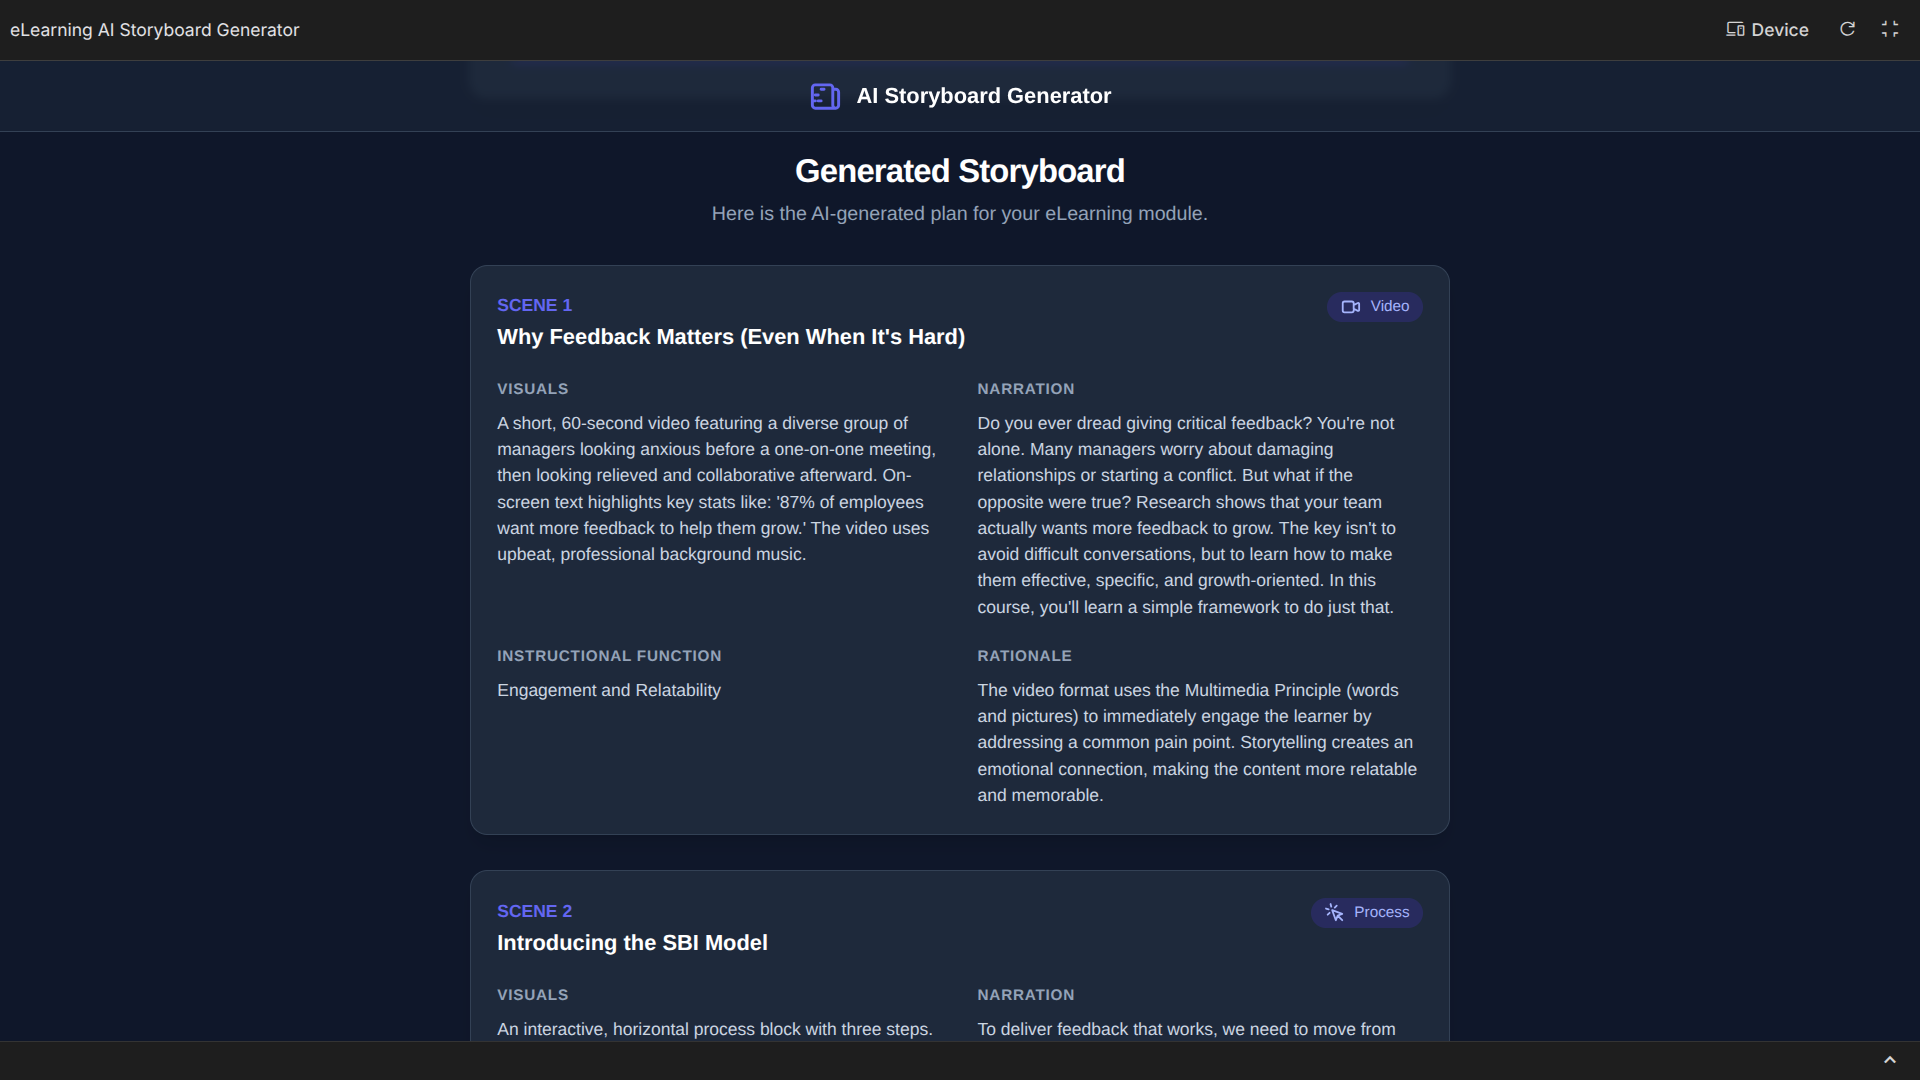Click the exit fullscreen icon
The width and height of the screenshot is (1920, 1080).
(x=1889, y=29)
